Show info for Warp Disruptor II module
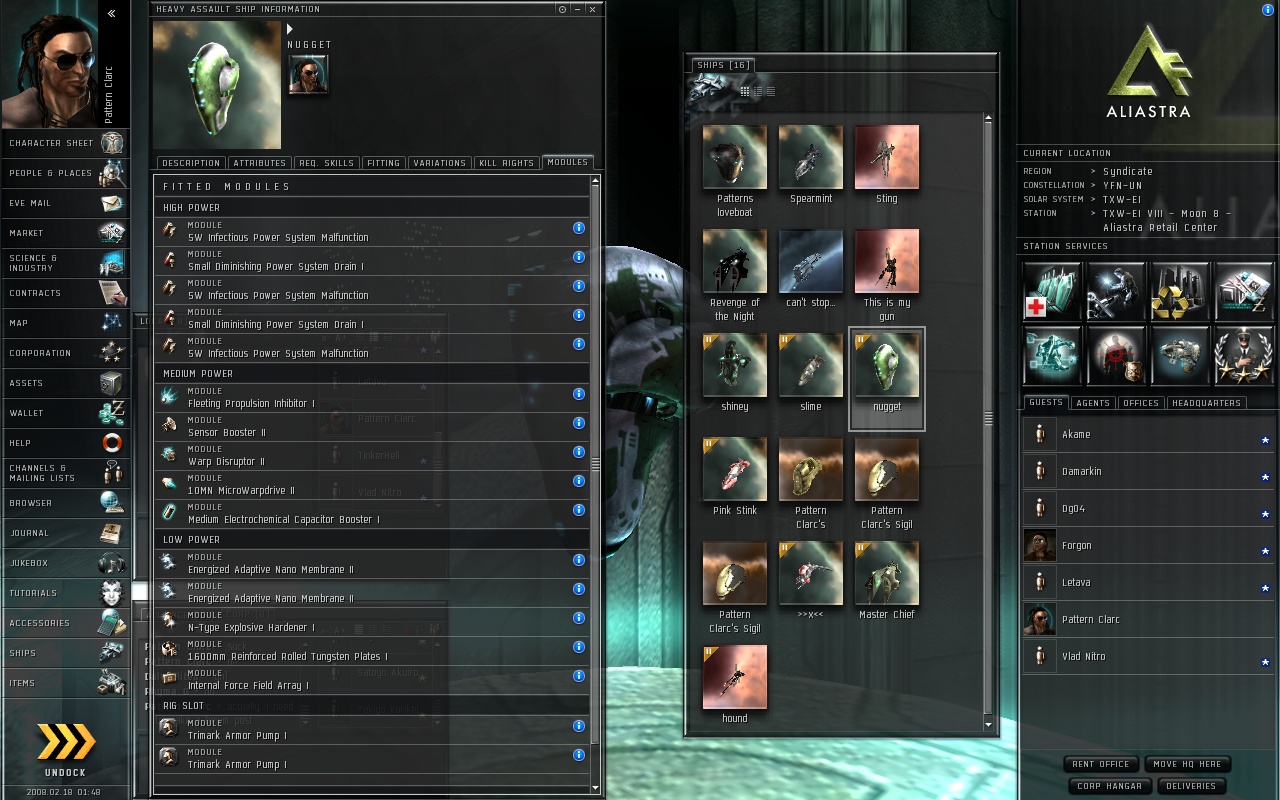1280x800 pixels. pyautogui.click(x=578, y=452)
